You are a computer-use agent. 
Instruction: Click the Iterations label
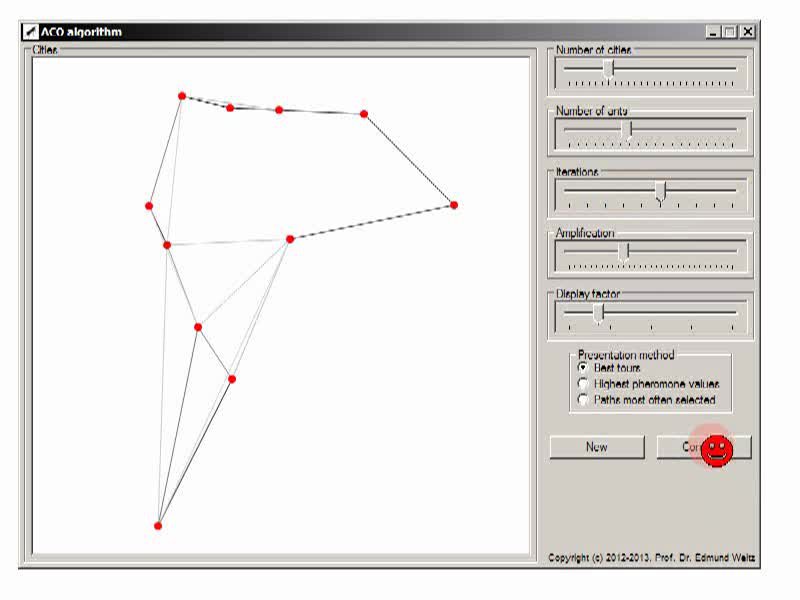tap(577, 172)
